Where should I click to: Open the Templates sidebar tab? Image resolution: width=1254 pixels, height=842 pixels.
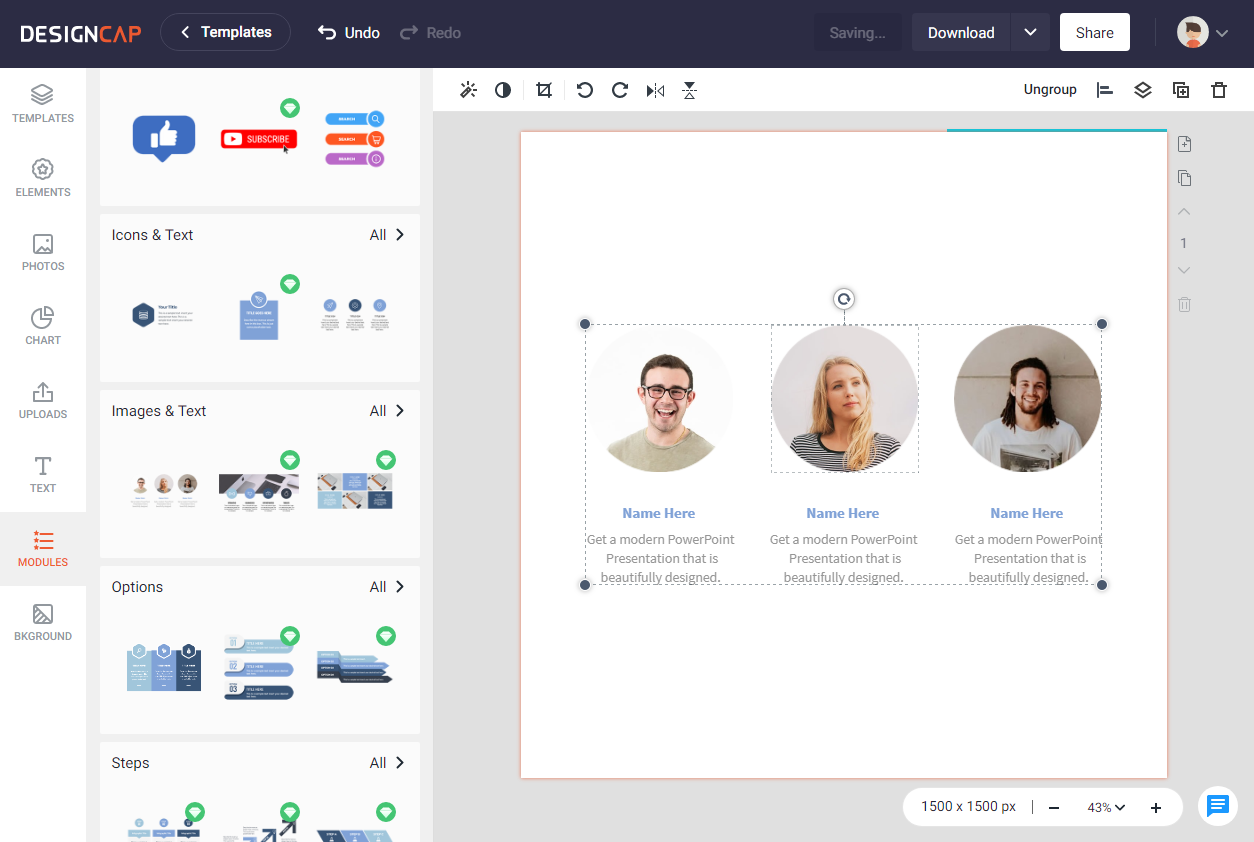(43, 104)
